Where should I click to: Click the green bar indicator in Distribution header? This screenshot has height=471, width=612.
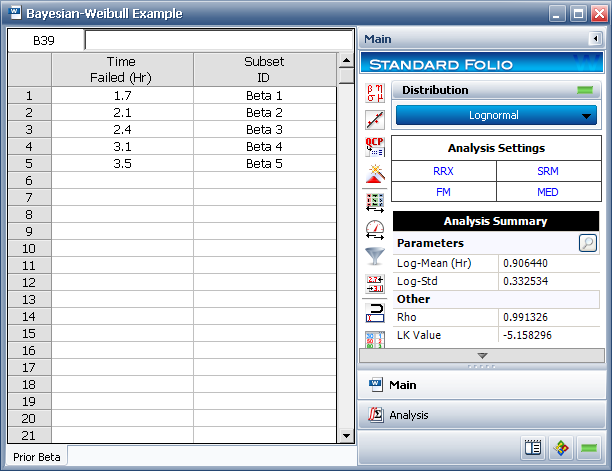pyautogui.click(x=584, y=90)
